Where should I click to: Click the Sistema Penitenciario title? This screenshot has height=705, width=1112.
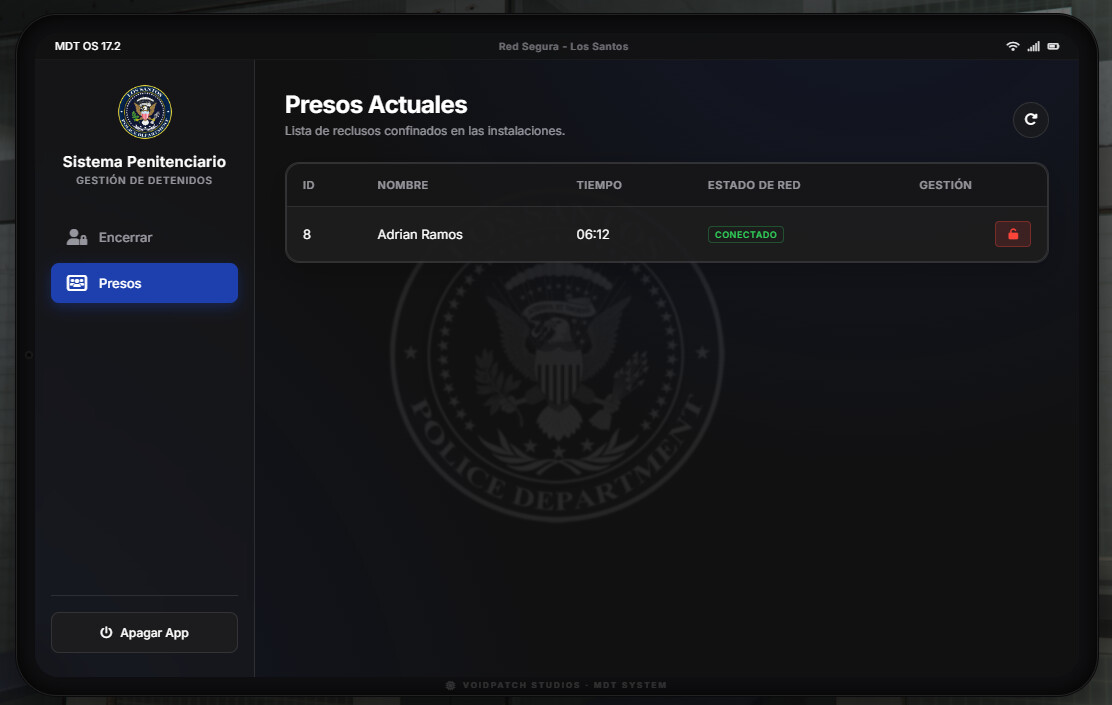[144, 162]
